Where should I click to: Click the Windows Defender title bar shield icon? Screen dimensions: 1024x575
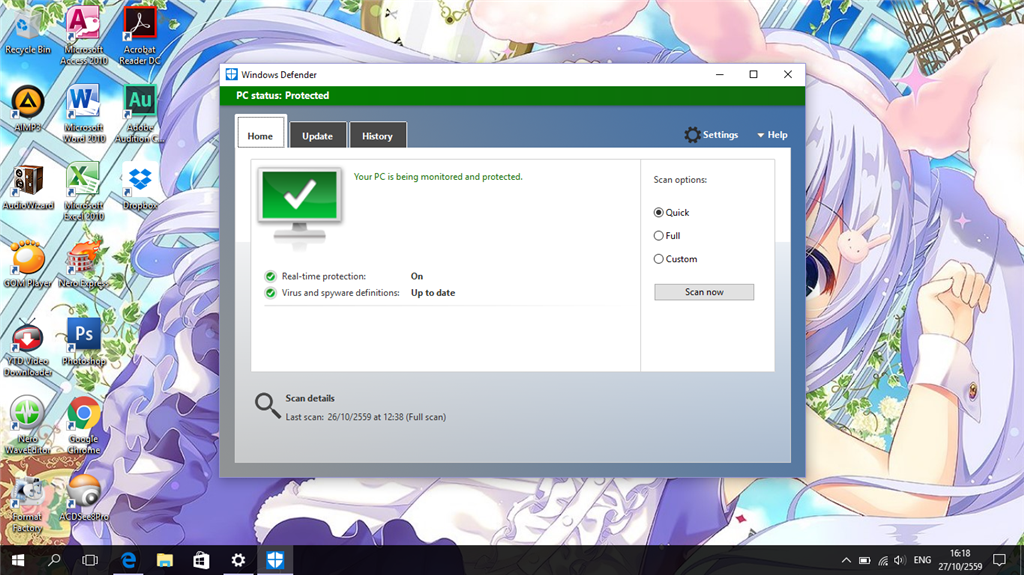[x=231, y=74]
